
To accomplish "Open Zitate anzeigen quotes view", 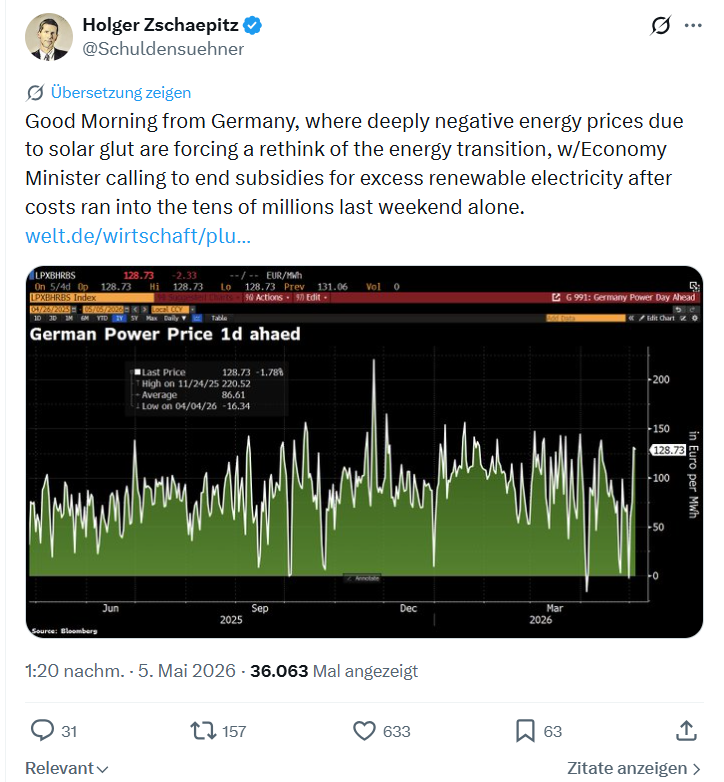I will click(x=634, y=768).
